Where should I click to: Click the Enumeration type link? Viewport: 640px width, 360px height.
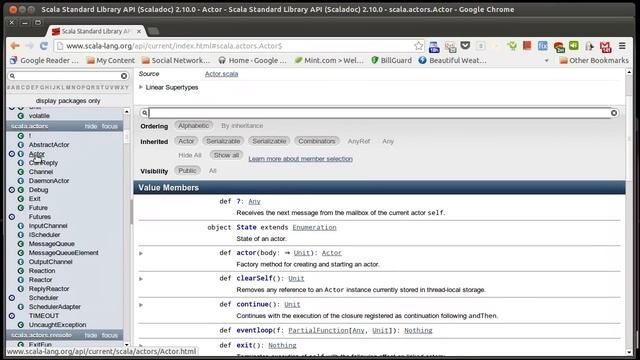tap(314, 227)
